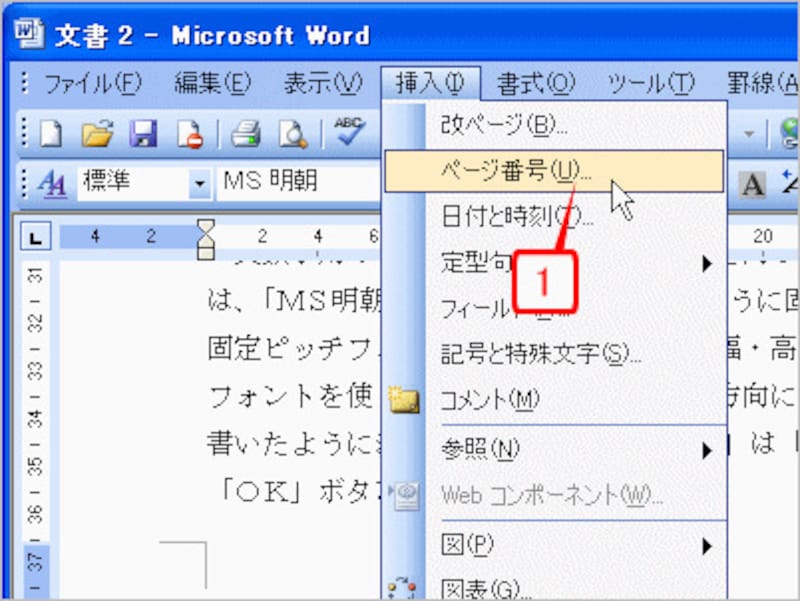This screenshot has height=601, width=800.
Task: Select ページ番号 from the Insert menu
Action: point(517,171)
